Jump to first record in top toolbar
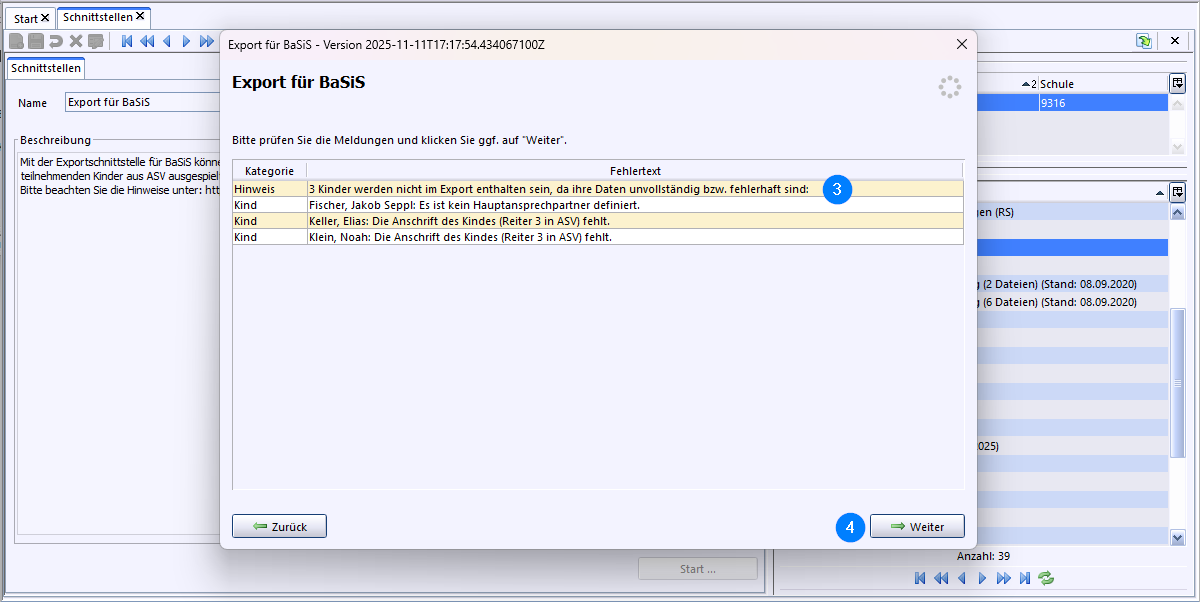This screenshot has height=602, width=1200. [x=127, y=41]
